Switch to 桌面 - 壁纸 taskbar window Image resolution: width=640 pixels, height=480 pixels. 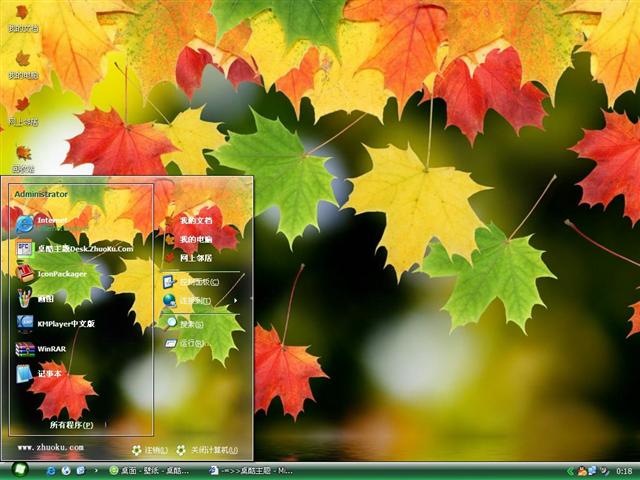click(149, 471)
